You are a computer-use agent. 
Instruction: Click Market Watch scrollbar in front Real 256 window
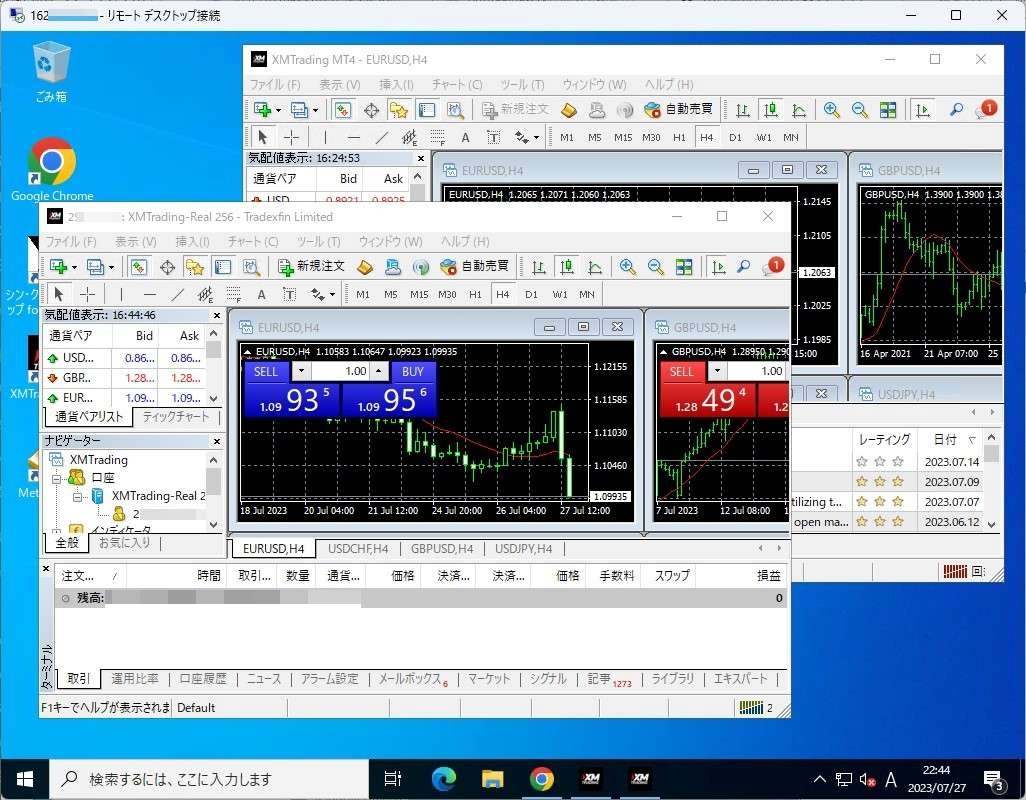(213, 366)
